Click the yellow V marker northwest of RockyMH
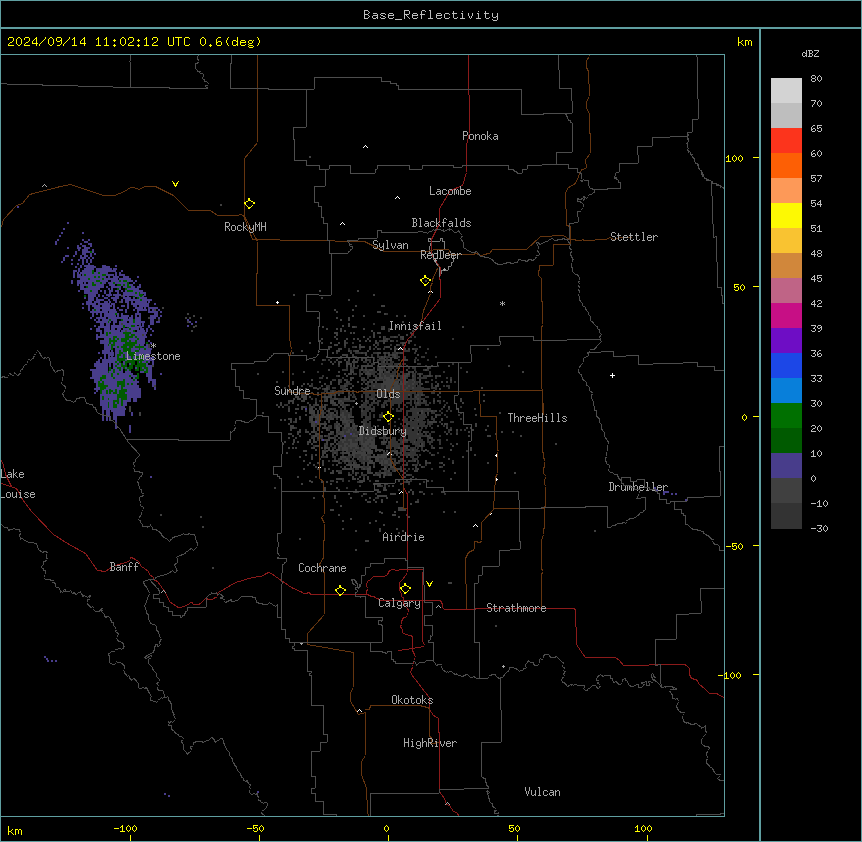 tap(175, 184)
